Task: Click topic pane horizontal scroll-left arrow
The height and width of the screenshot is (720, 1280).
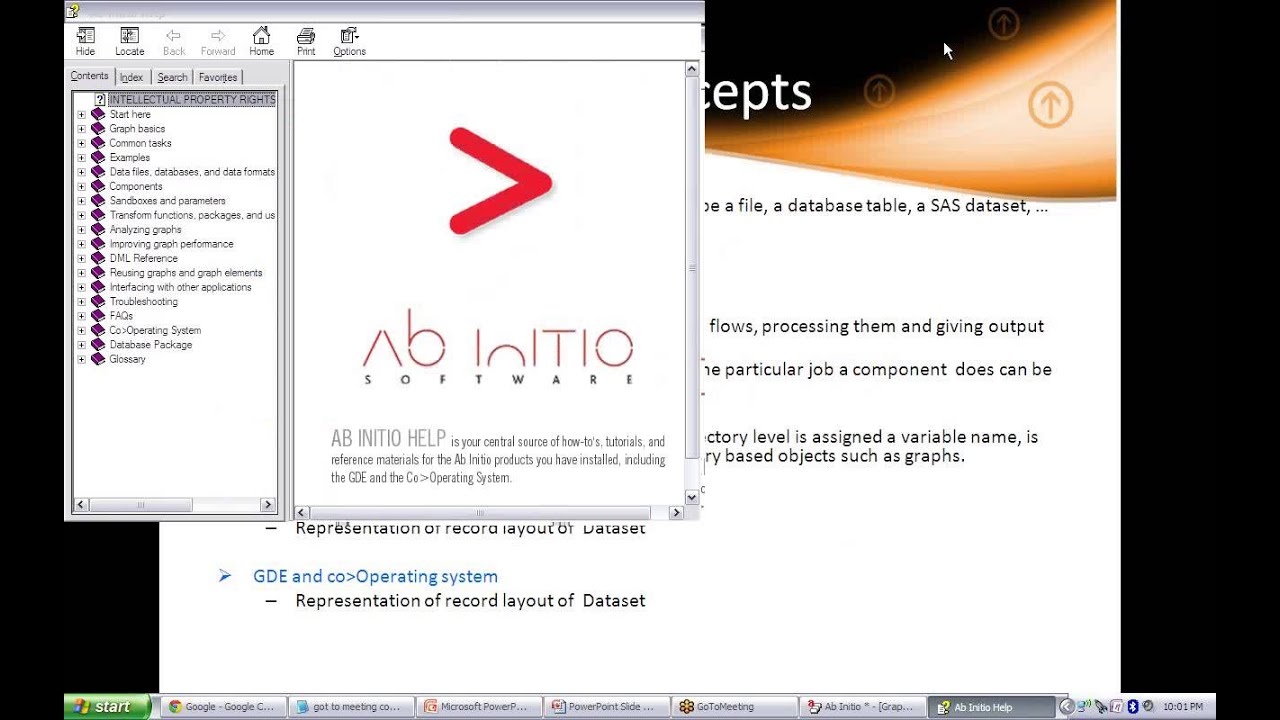Action: pyautogui.click(x=302, y=512)
